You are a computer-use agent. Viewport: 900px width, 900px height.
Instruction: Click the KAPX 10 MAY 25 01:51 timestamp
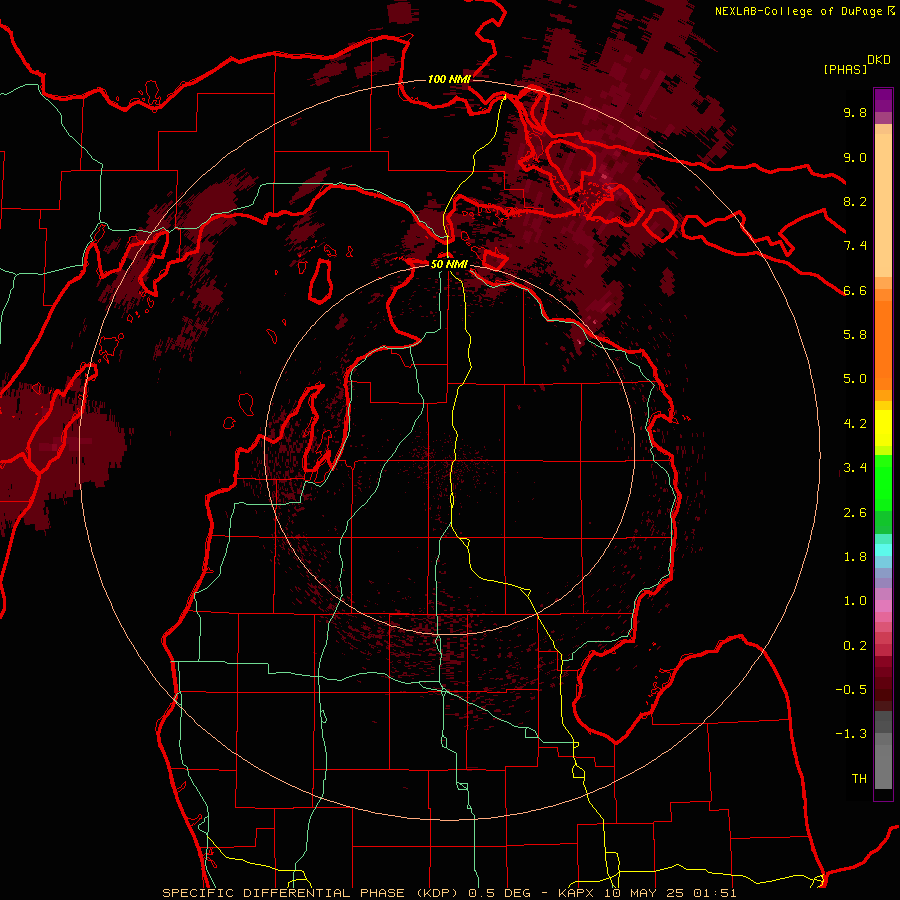coord(647,893)
